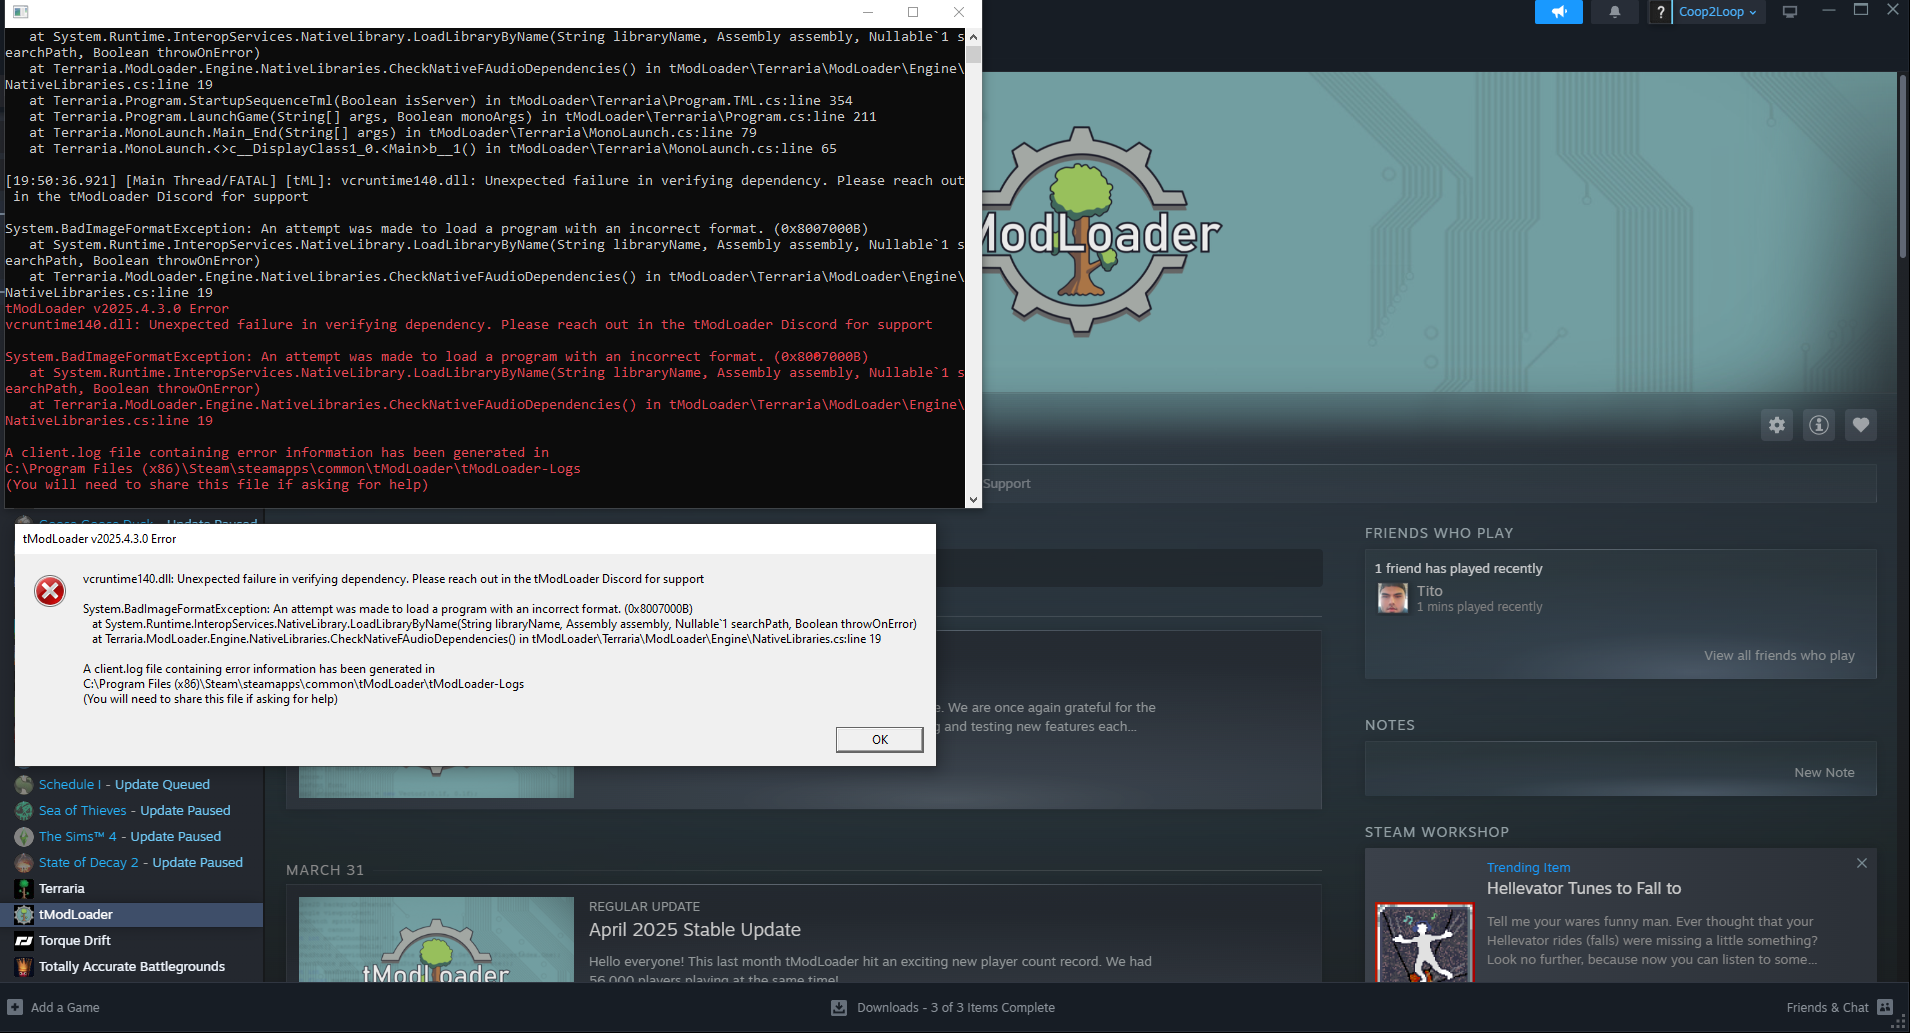Click Tito's friend avatar
Viewport: 1910px width, 1033px height.
coord(1393,598)
